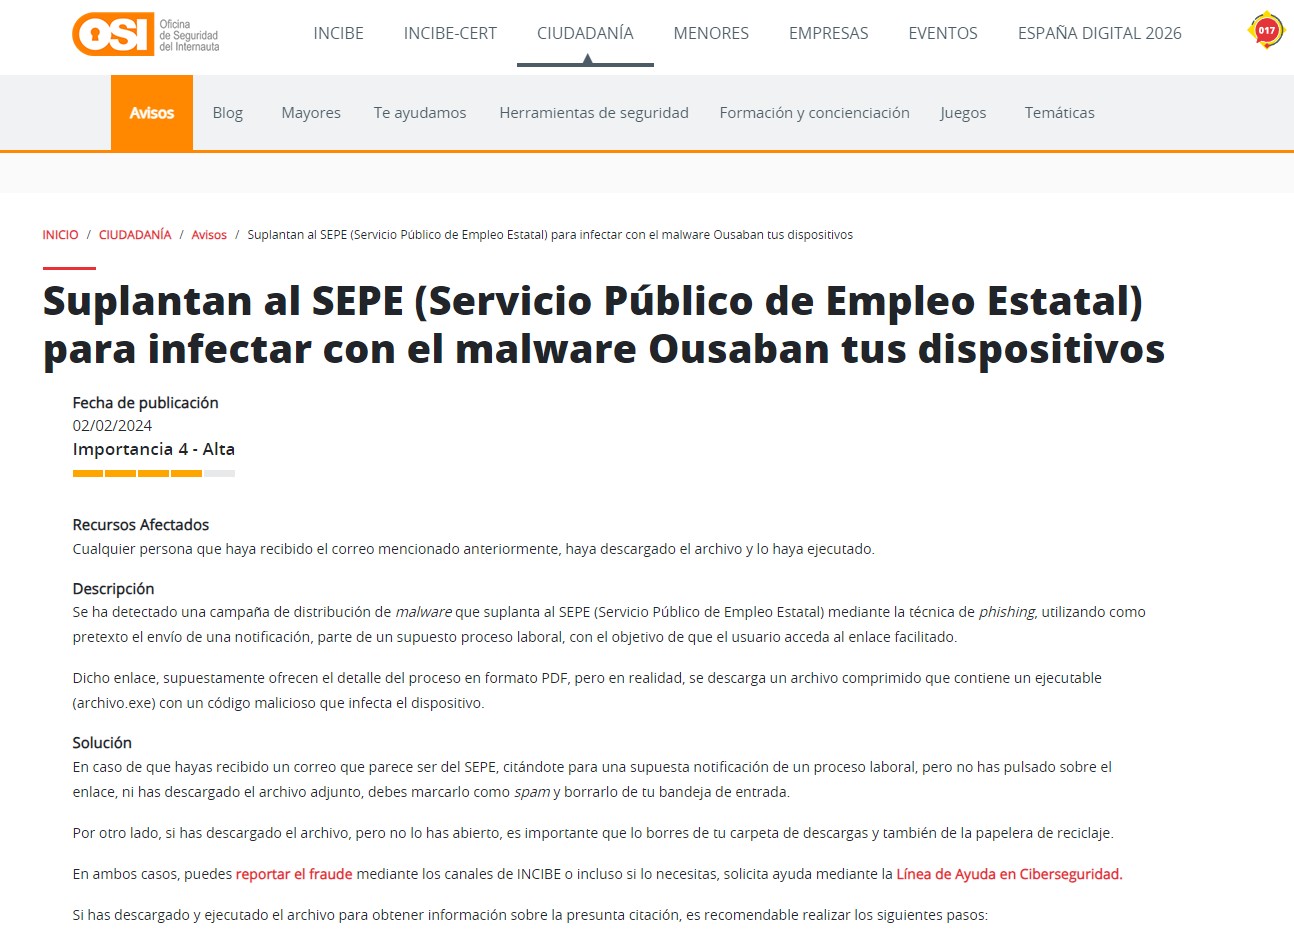This screenshot has height=936, width=1294.
Task: Click the publication date 02/02/2024
Action: pyautogui.click(x=112, y=426)
